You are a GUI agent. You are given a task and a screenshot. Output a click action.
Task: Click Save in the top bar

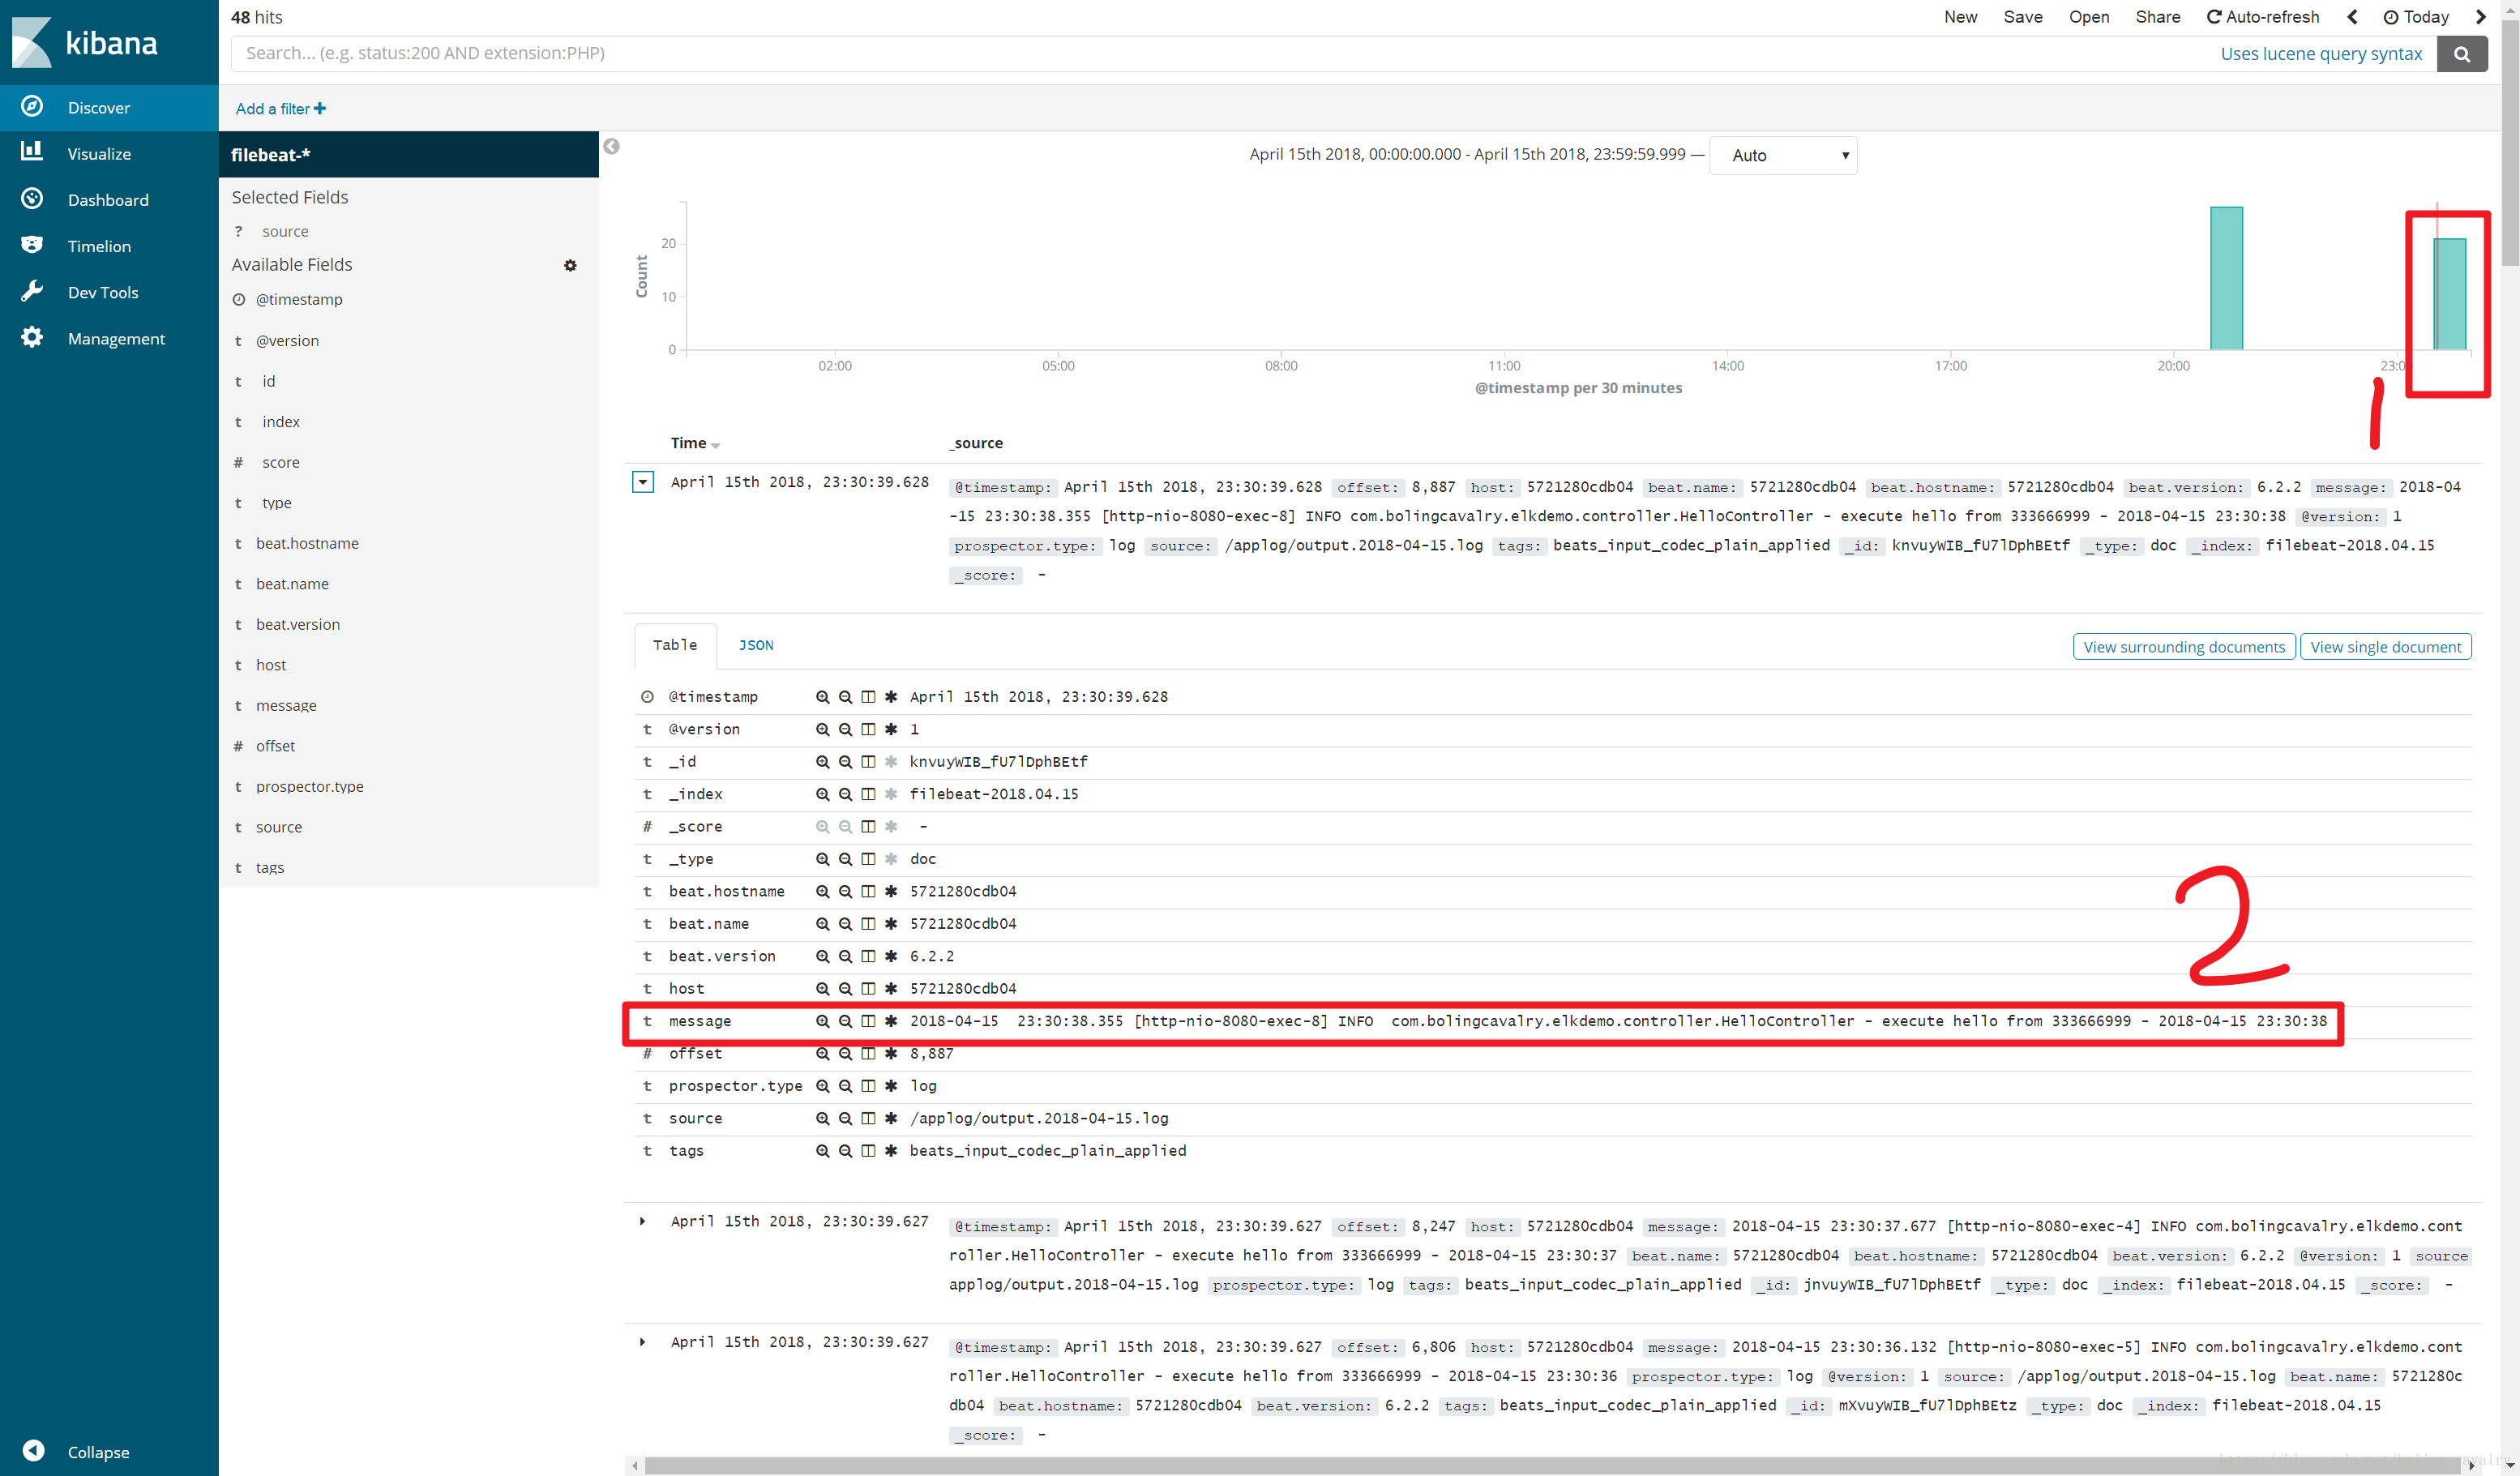(2022, 17)
